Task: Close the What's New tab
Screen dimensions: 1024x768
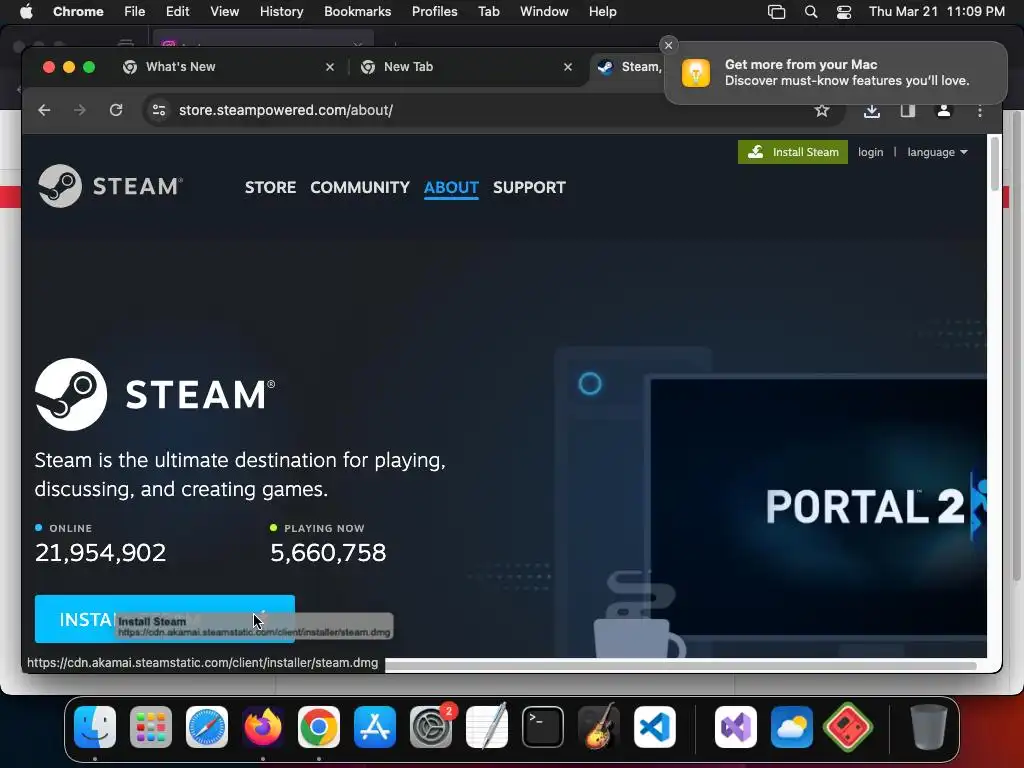Action: point(330,67)
